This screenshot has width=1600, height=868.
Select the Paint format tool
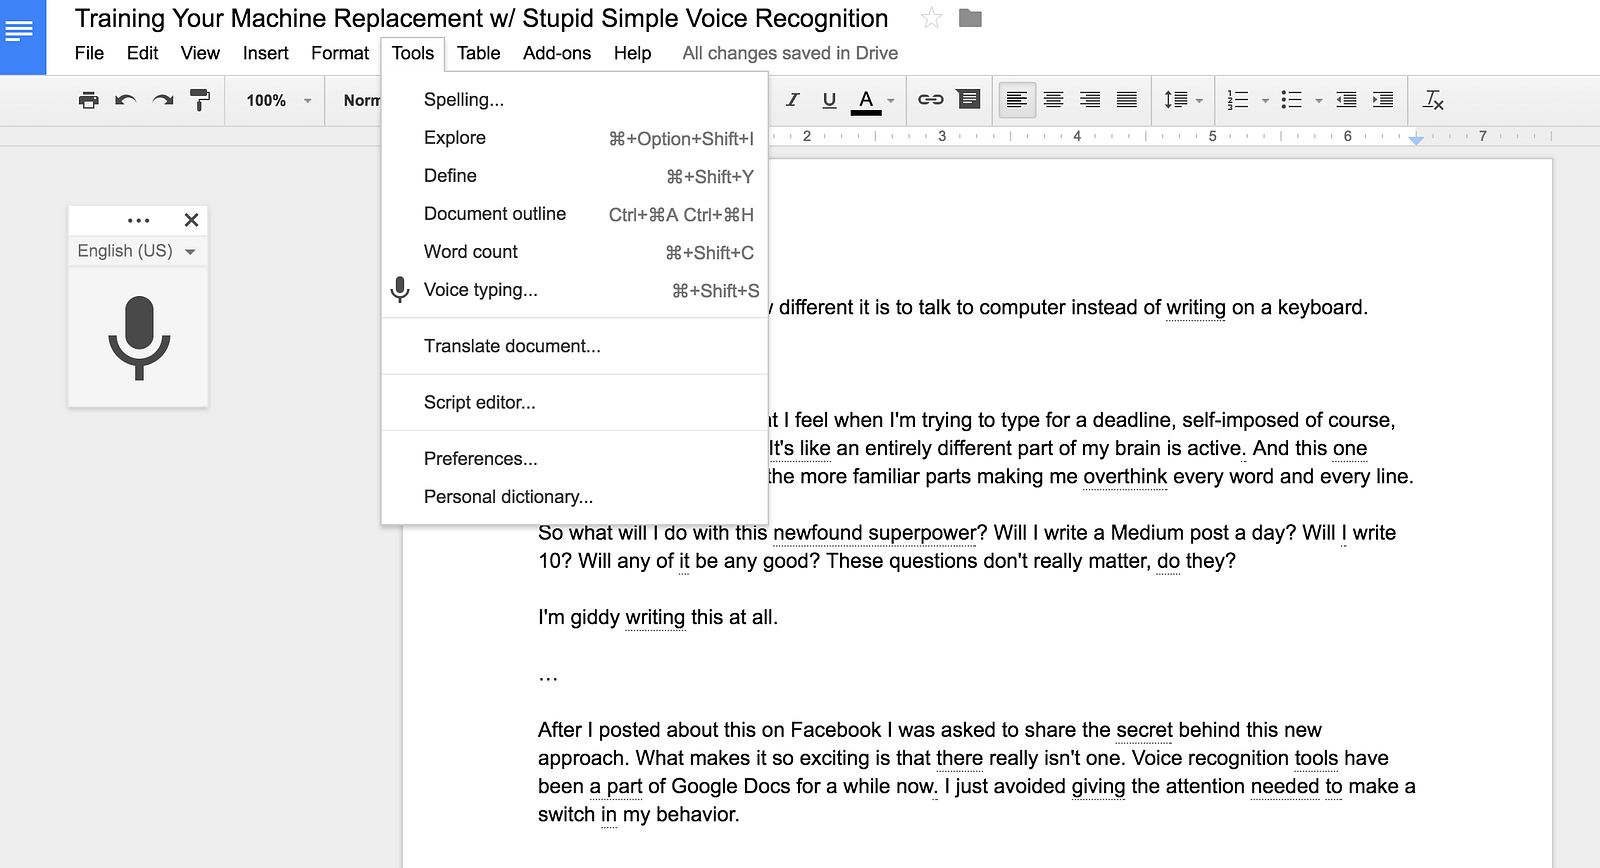[x=200, y=100]
